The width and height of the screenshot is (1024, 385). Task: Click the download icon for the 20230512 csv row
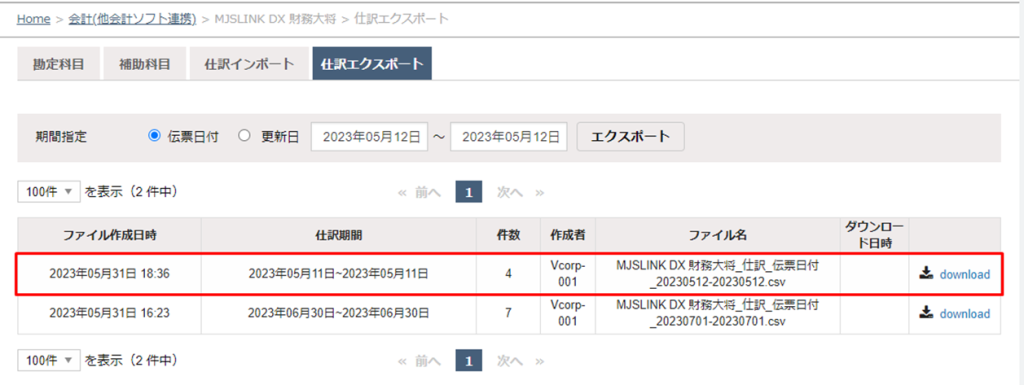[925, 274]
